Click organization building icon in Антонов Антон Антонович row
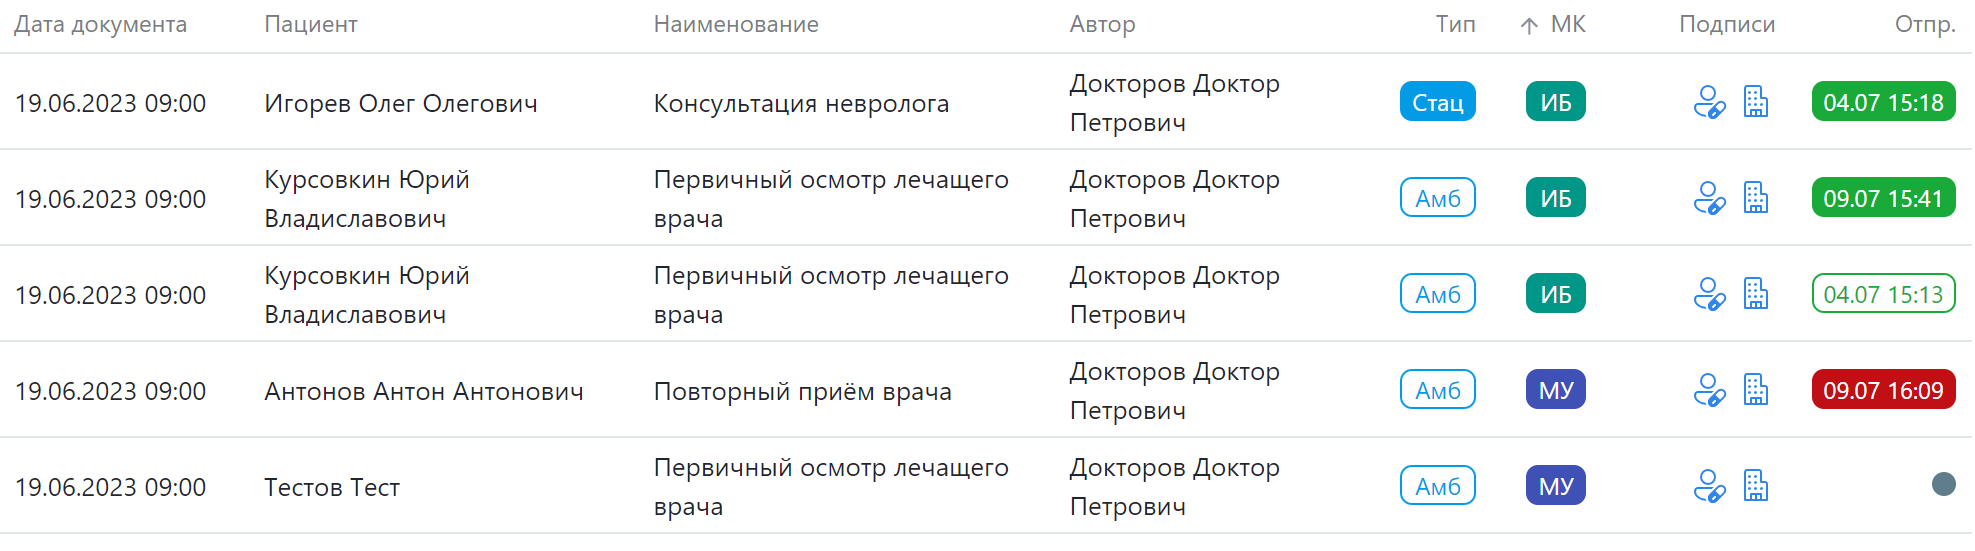The height and width of the screenshot is (551, 1975). pyautogui.click(x=1756, y=390)
